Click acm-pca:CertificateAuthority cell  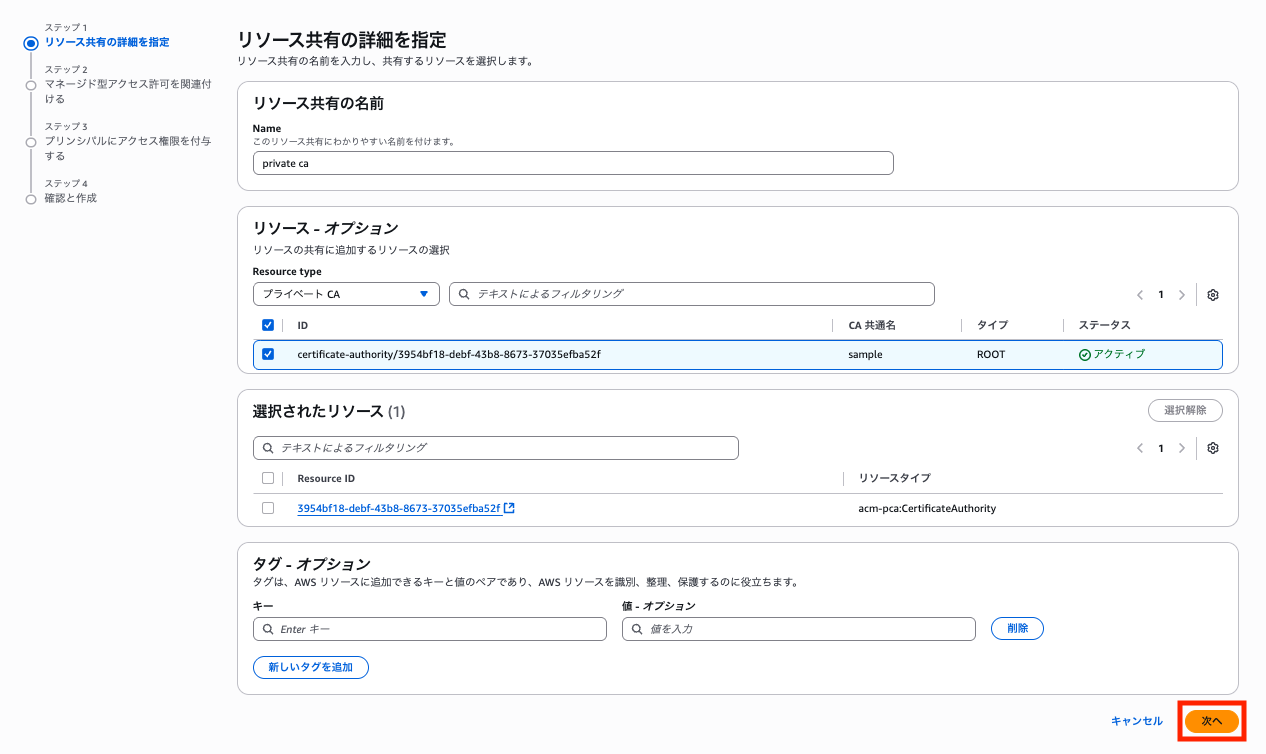pos(927,508)
